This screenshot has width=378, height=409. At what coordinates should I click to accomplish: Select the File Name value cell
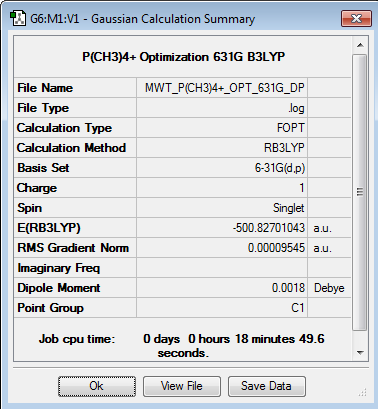coord(222,88)
